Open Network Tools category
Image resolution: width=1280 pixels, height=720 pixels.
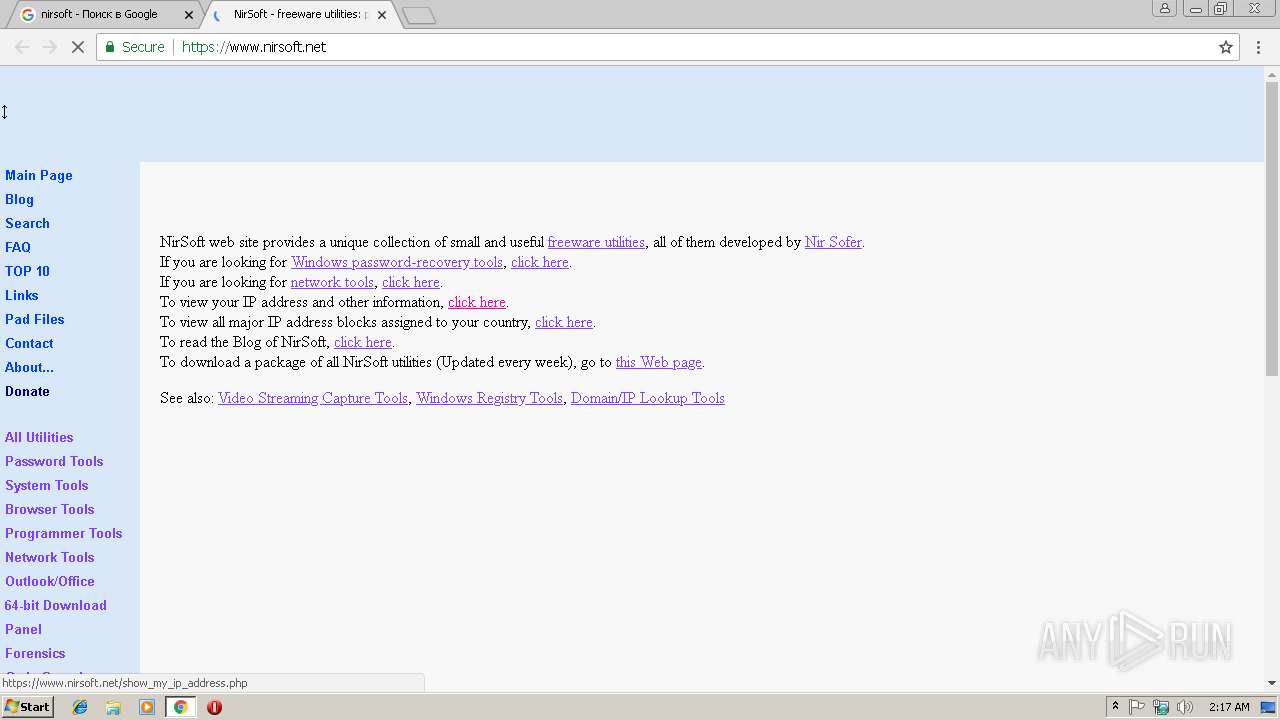(x=50, y=557)
